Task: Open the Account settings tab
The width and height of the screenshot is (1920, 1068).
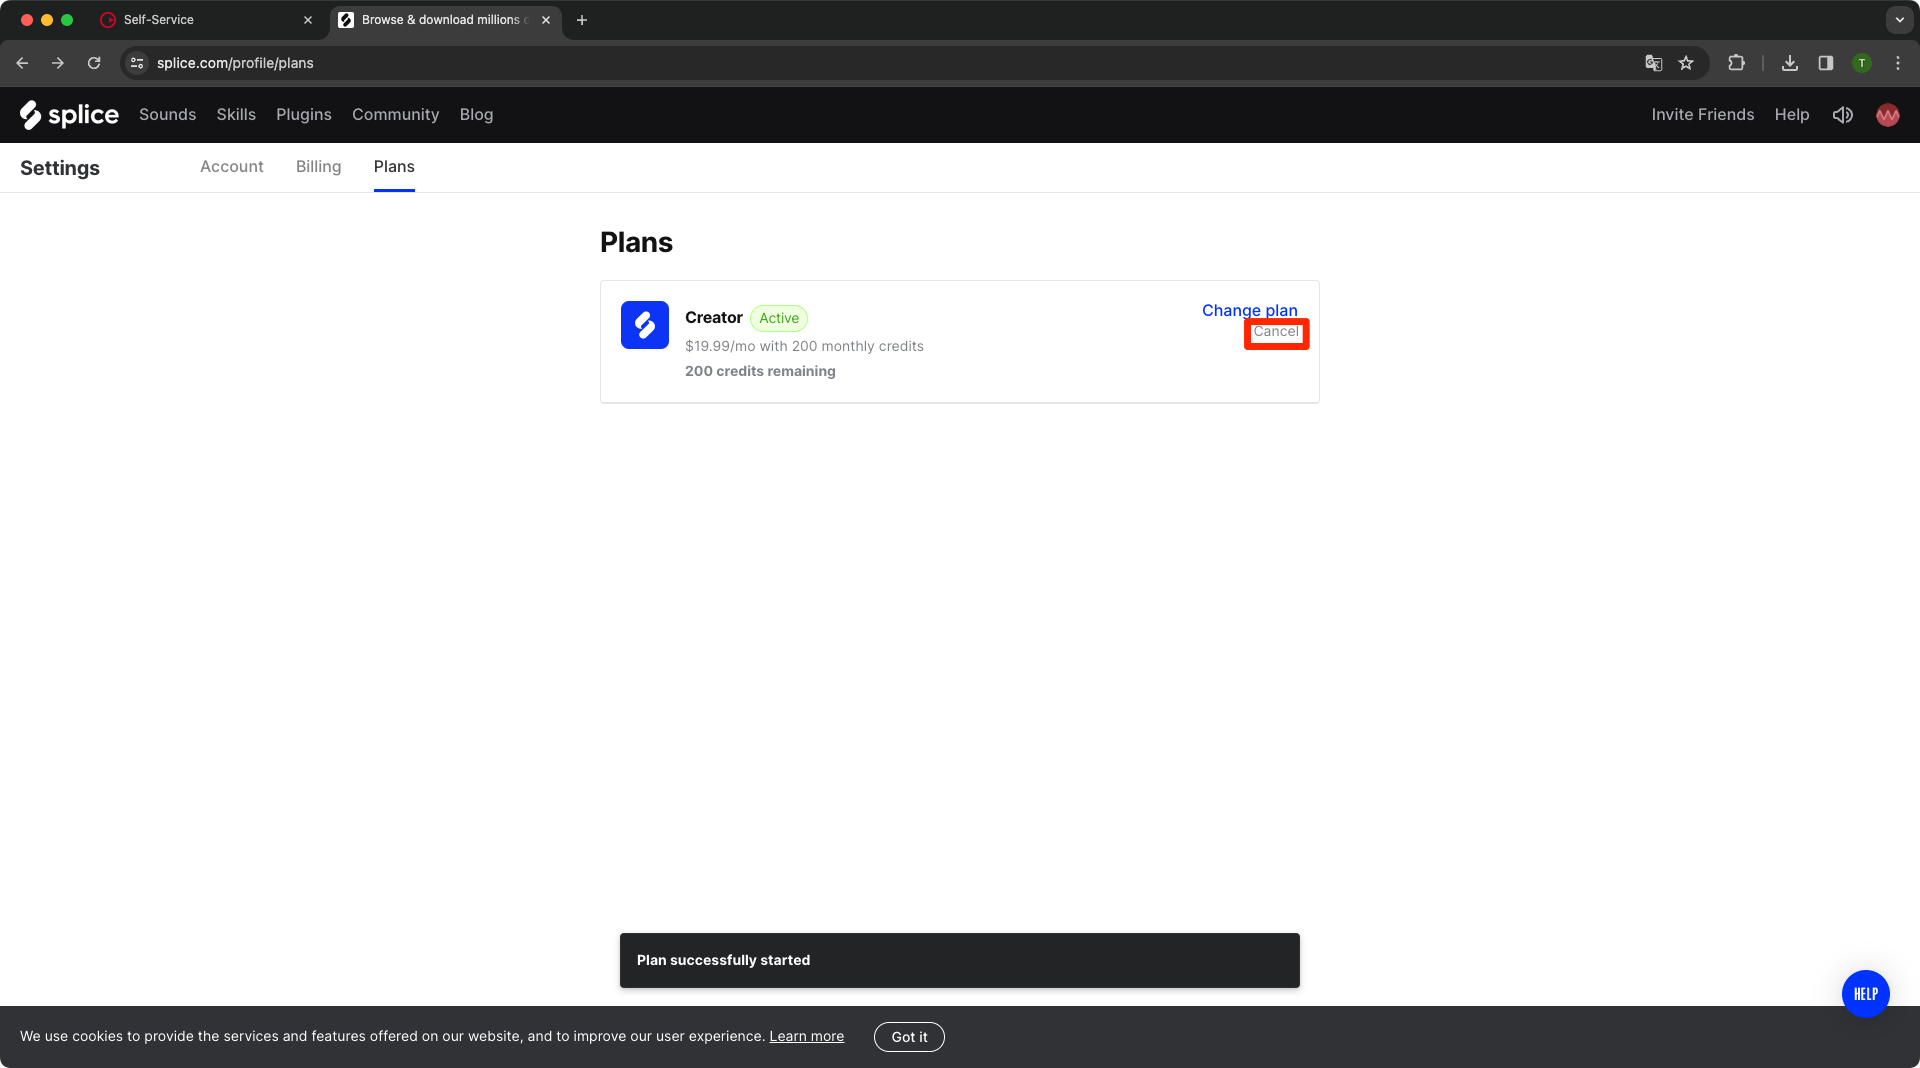Action: point(231,167)
